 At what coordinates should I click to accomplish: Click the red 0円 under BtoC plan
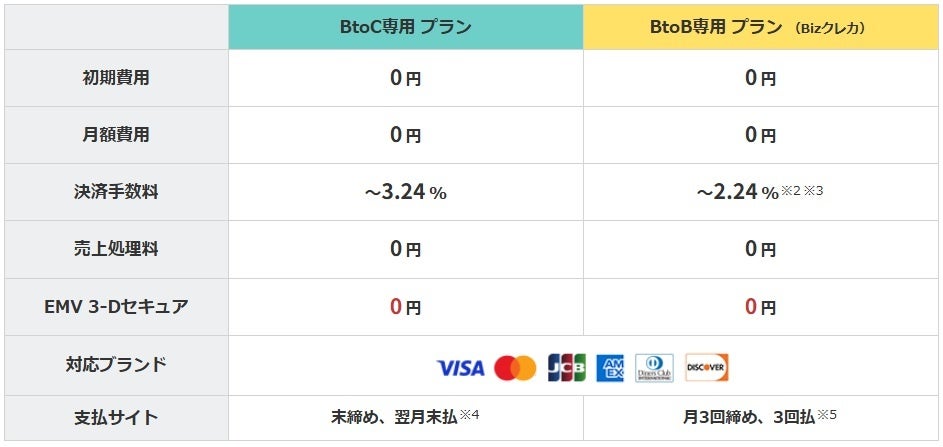(405, 307)
